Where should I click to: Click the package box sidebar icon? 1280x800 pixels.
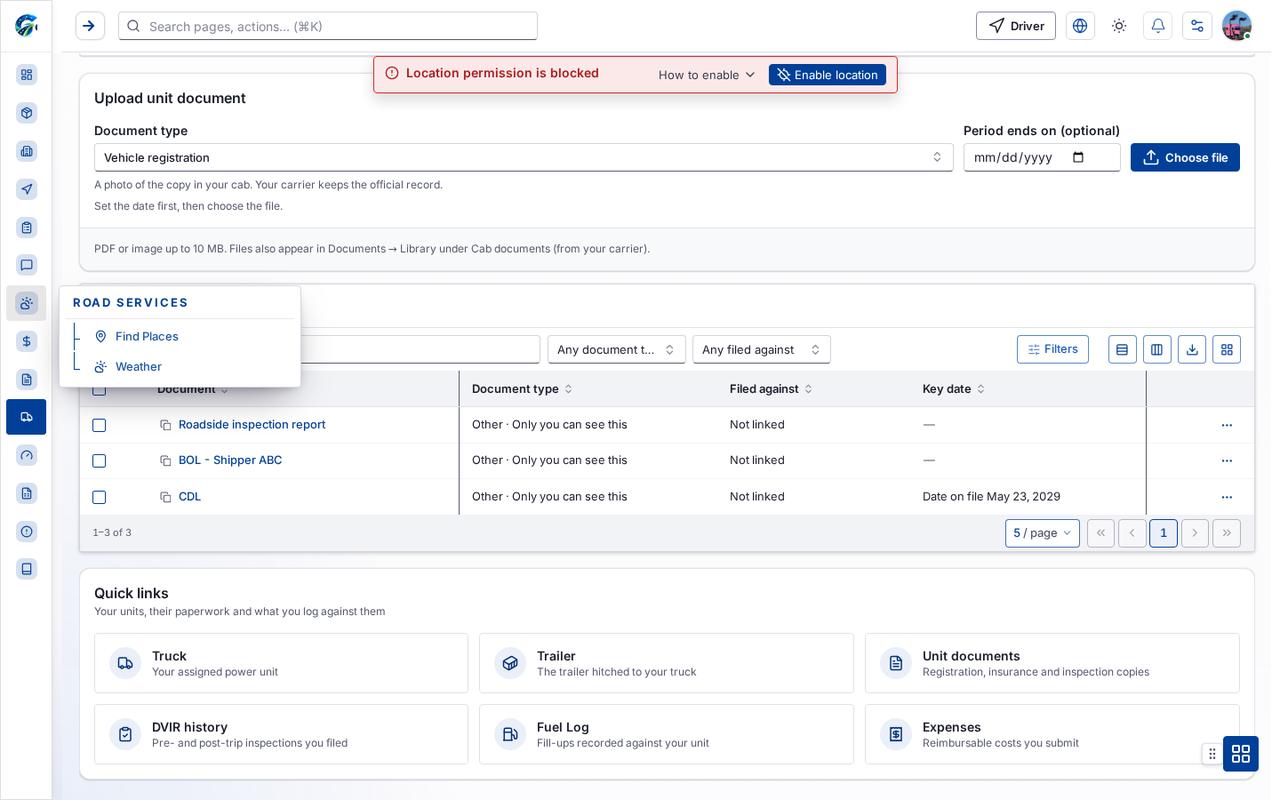pyautogui.click(x=26, y=113)
